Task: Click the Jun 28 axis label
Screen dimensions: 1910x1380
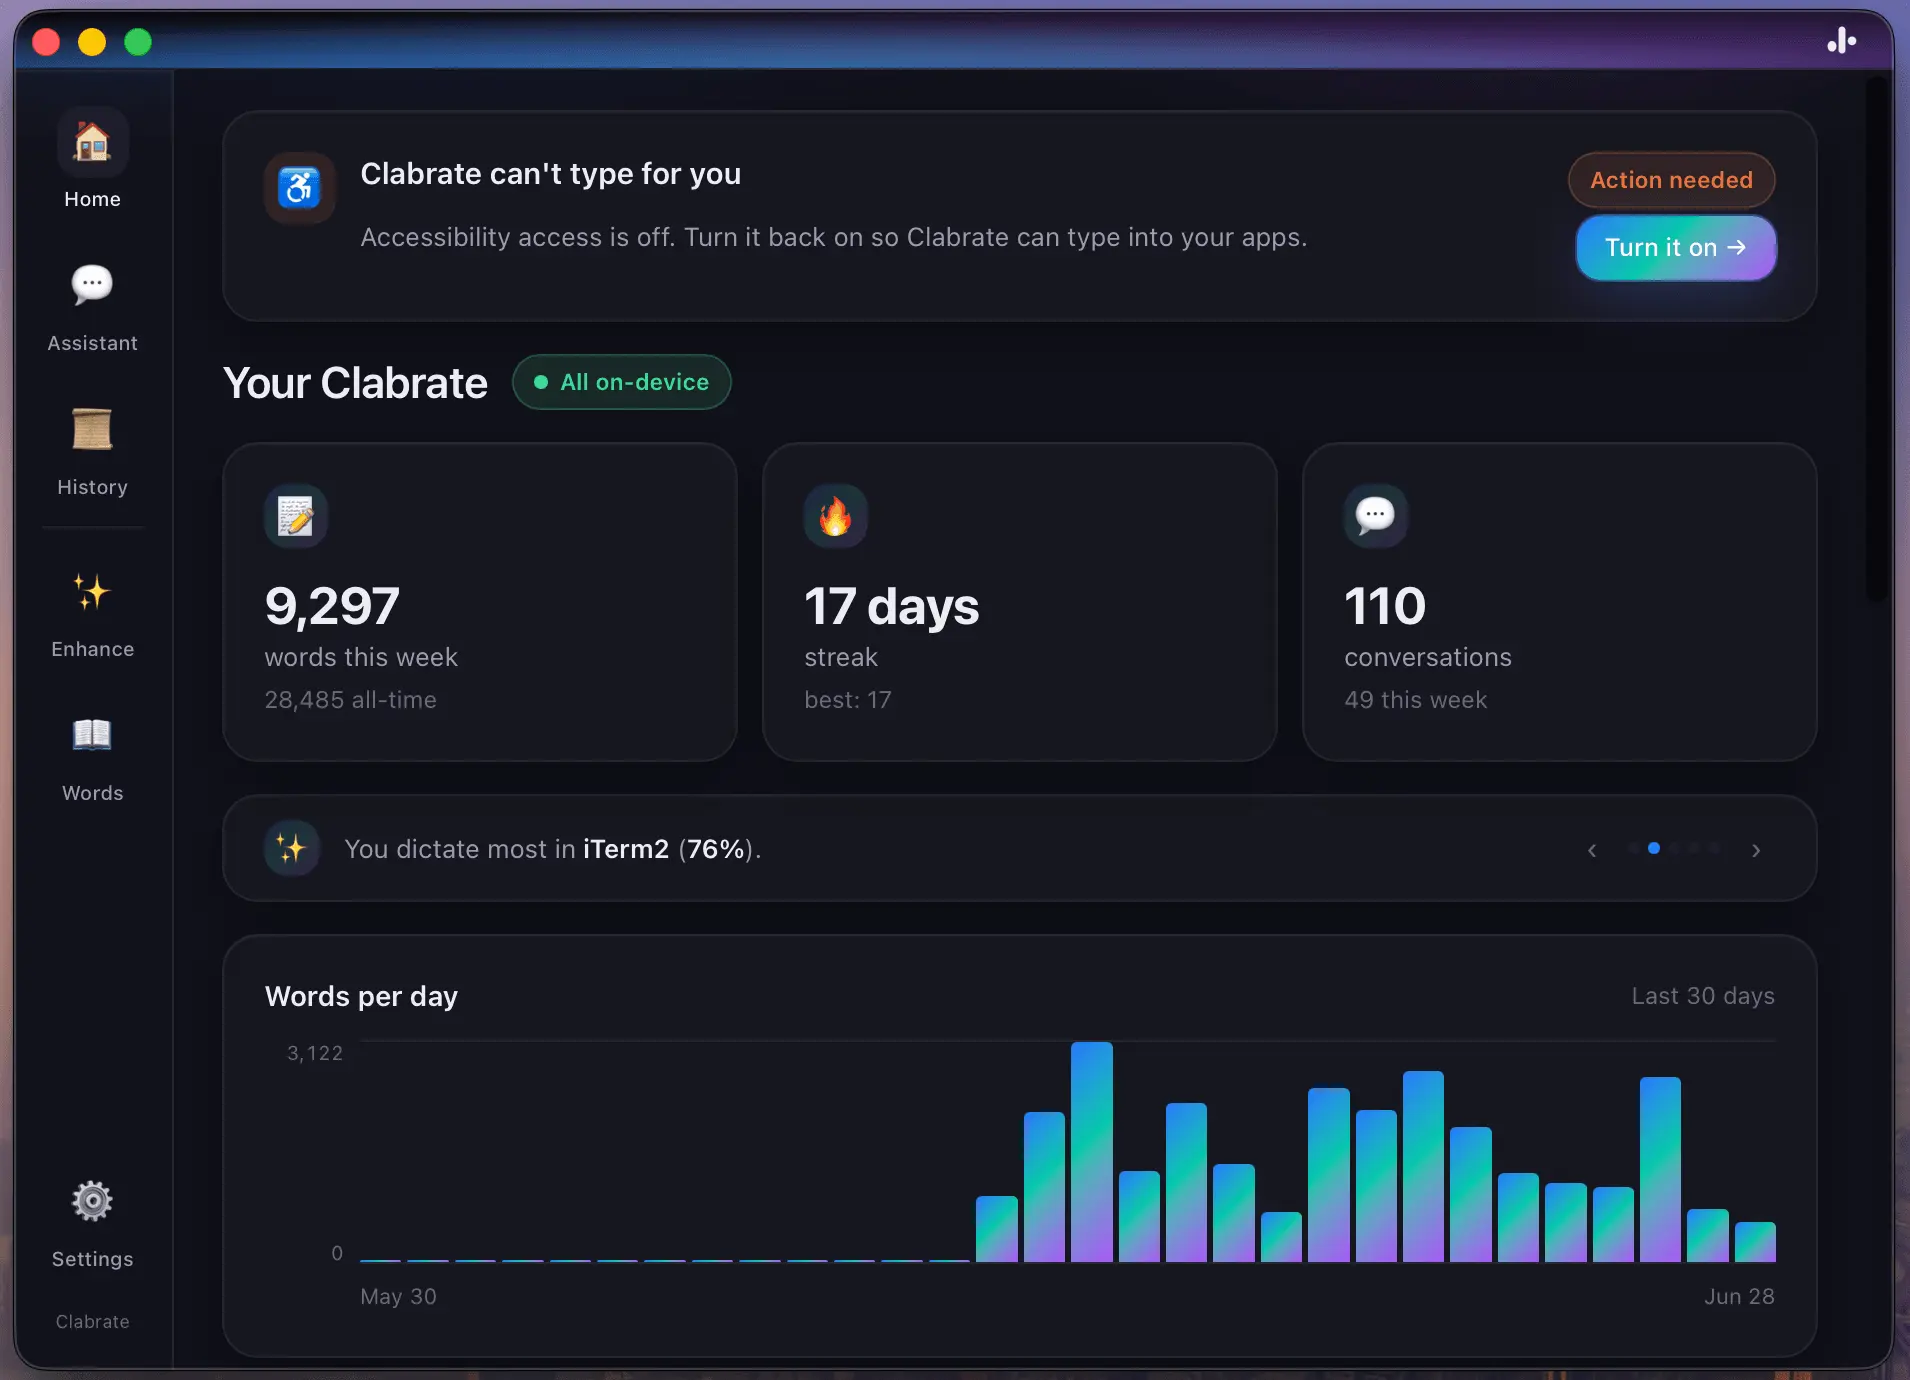Action: pyautogui.click(x=1739, y=1296)
